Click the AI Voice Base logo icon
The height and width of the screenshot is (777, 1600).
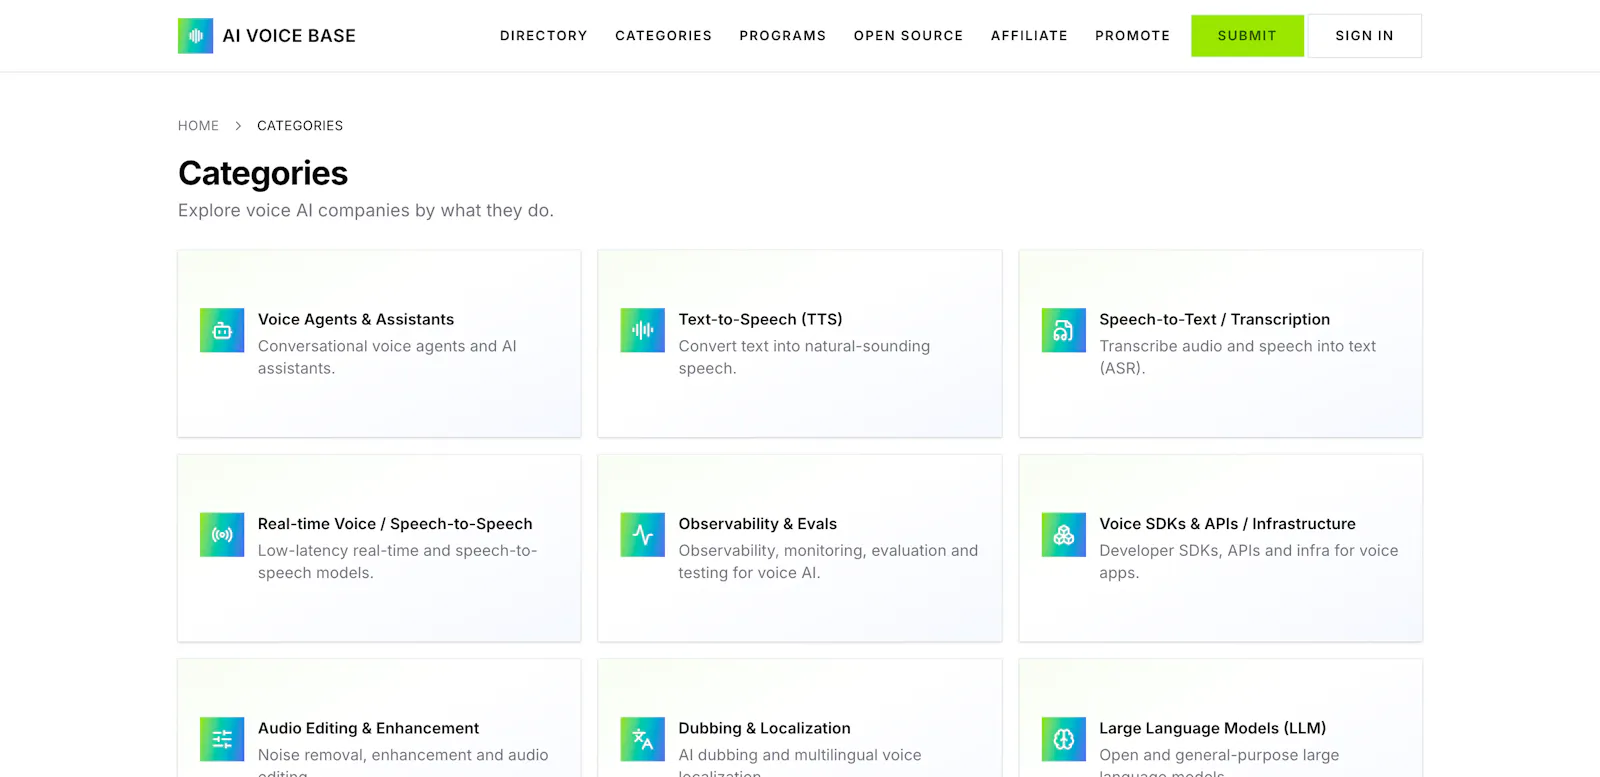195,36
